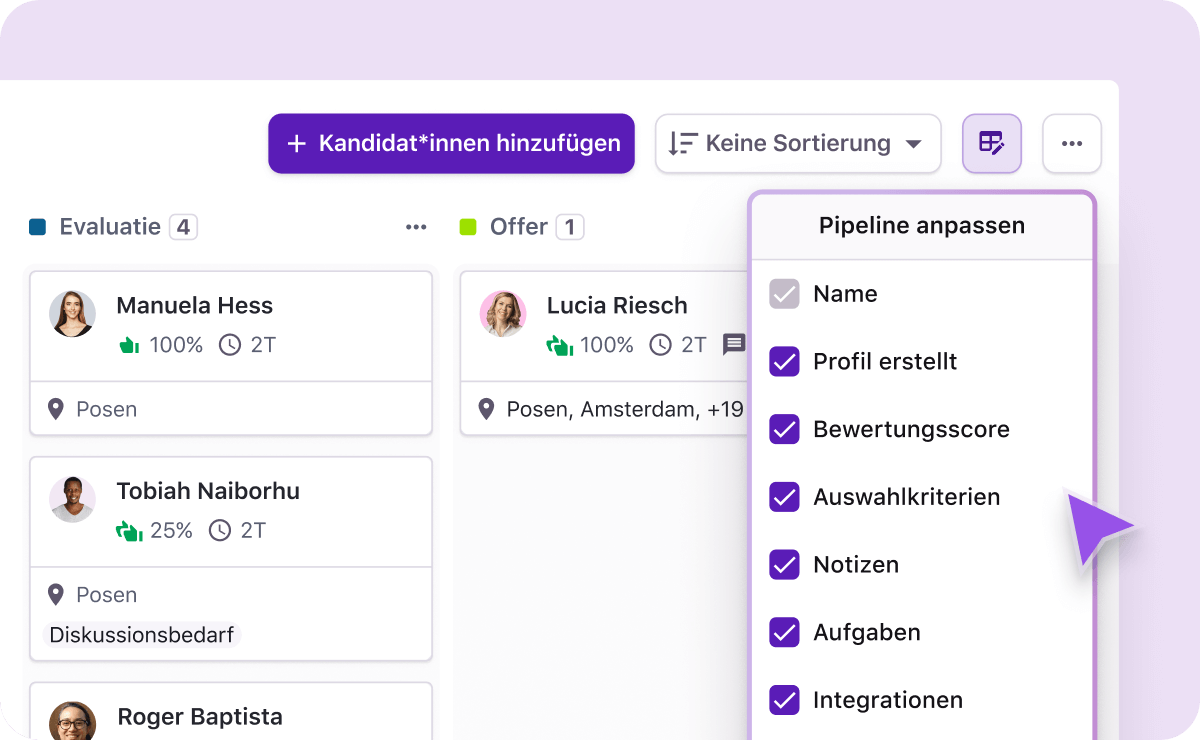Screen dimensions: 1200x740
Task: Open the overflow menu in the toolbar
Action: [x=1072, y=143]
